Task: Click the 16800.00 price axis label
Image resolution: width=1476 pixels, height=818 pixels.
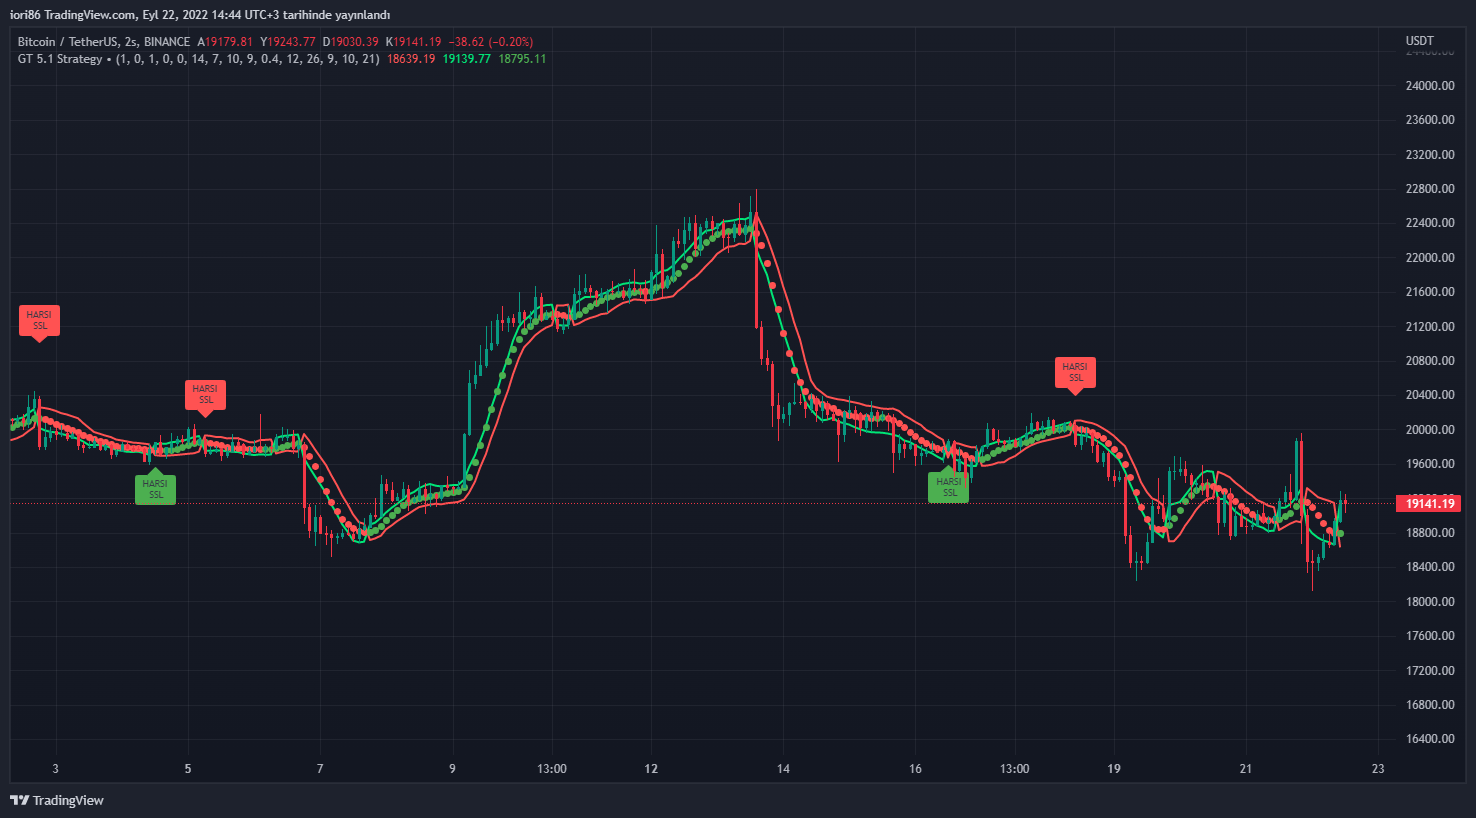Action: tap(1430, 705)
